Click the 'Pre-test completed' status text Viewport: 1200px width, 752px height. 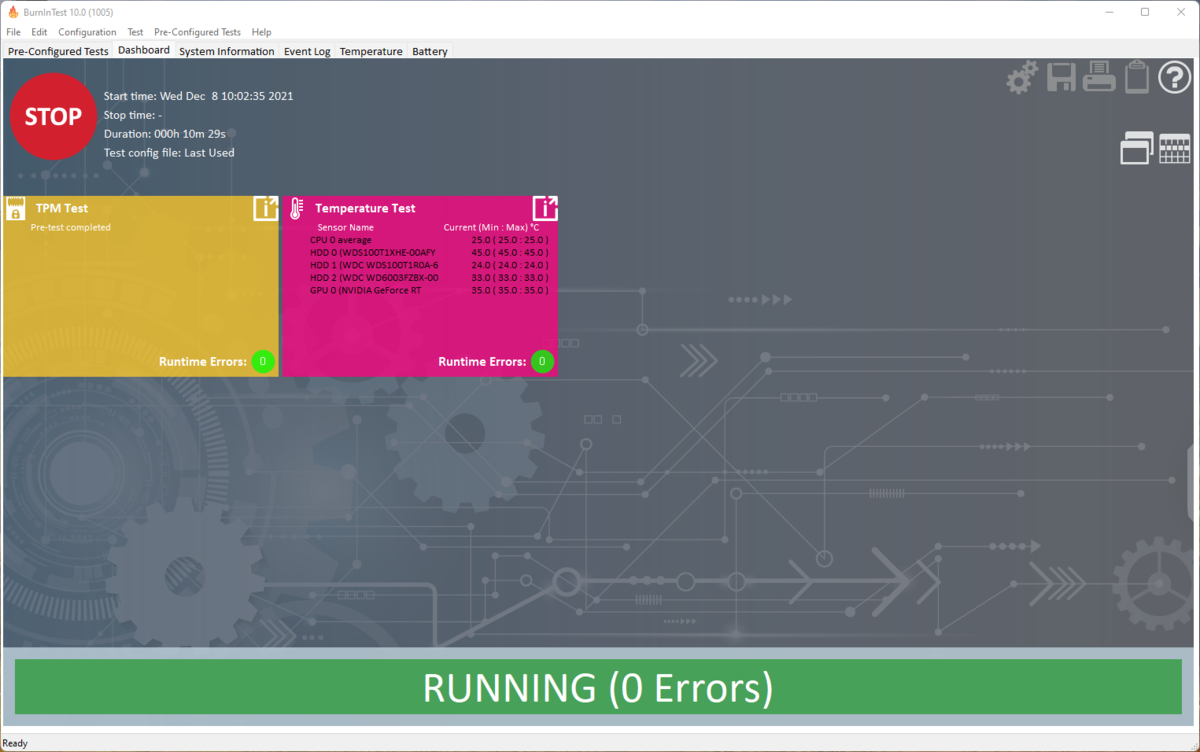70,227
